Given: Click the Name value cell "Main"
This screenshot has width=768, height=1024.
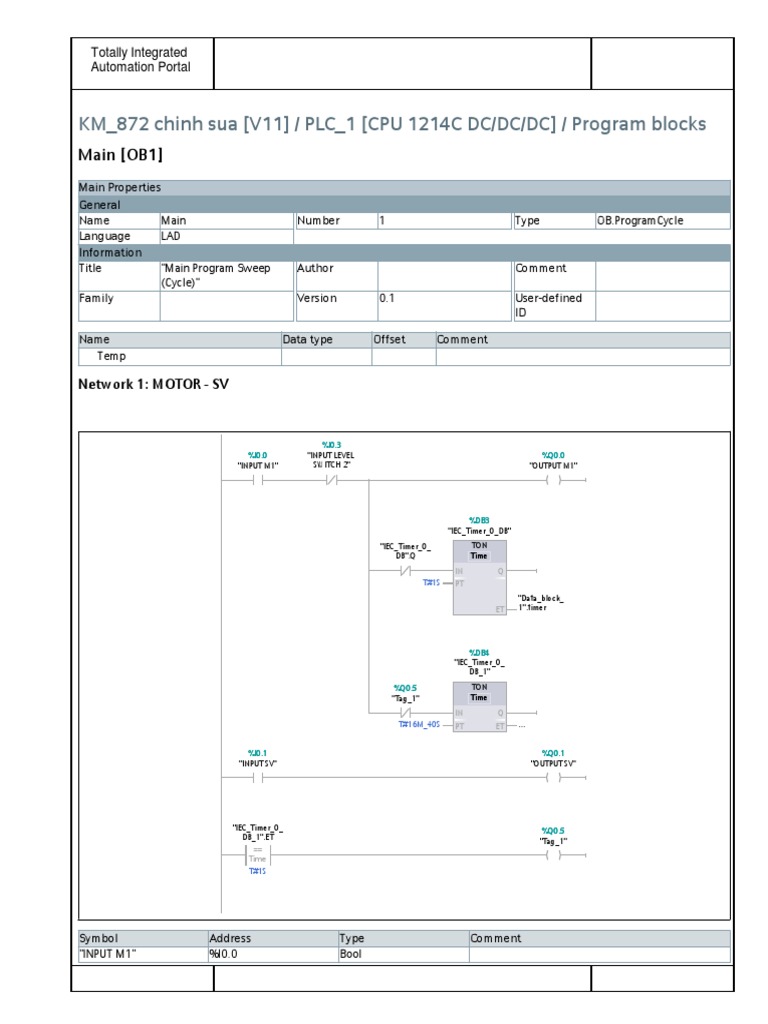Looking at the screenshot, I should (x=227, y=221).
